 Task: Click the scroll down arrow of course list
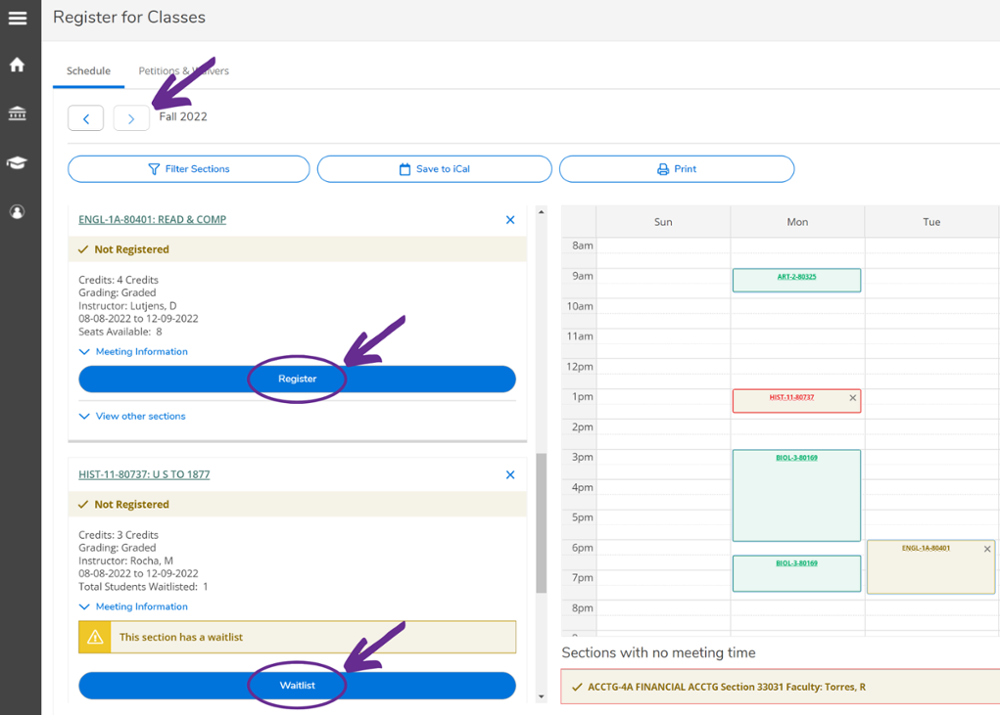pyautogui.click(x=541, y=697)
